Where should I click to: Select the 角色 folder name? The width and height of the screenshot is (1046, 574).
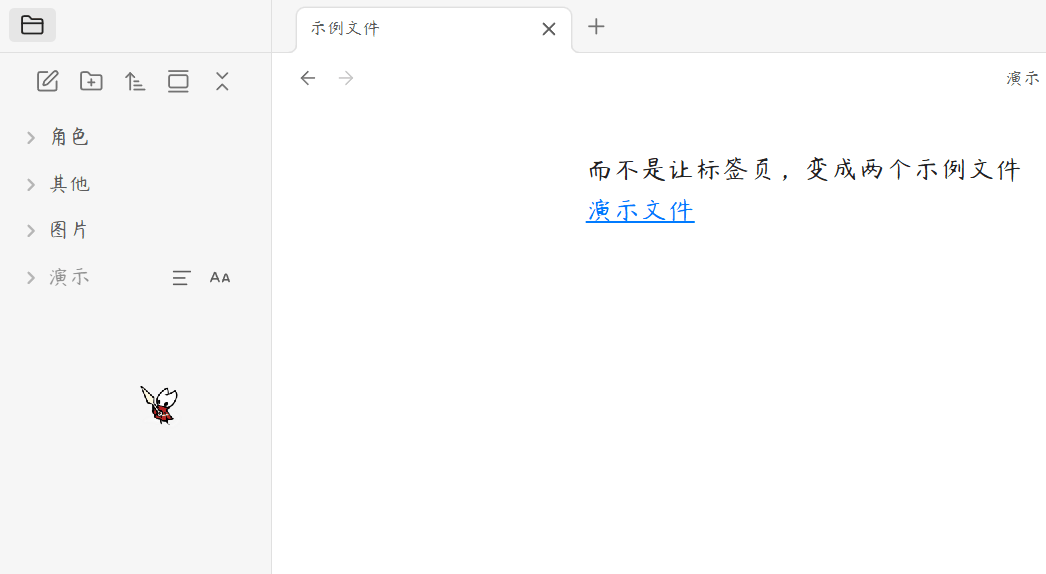point(69,137)
